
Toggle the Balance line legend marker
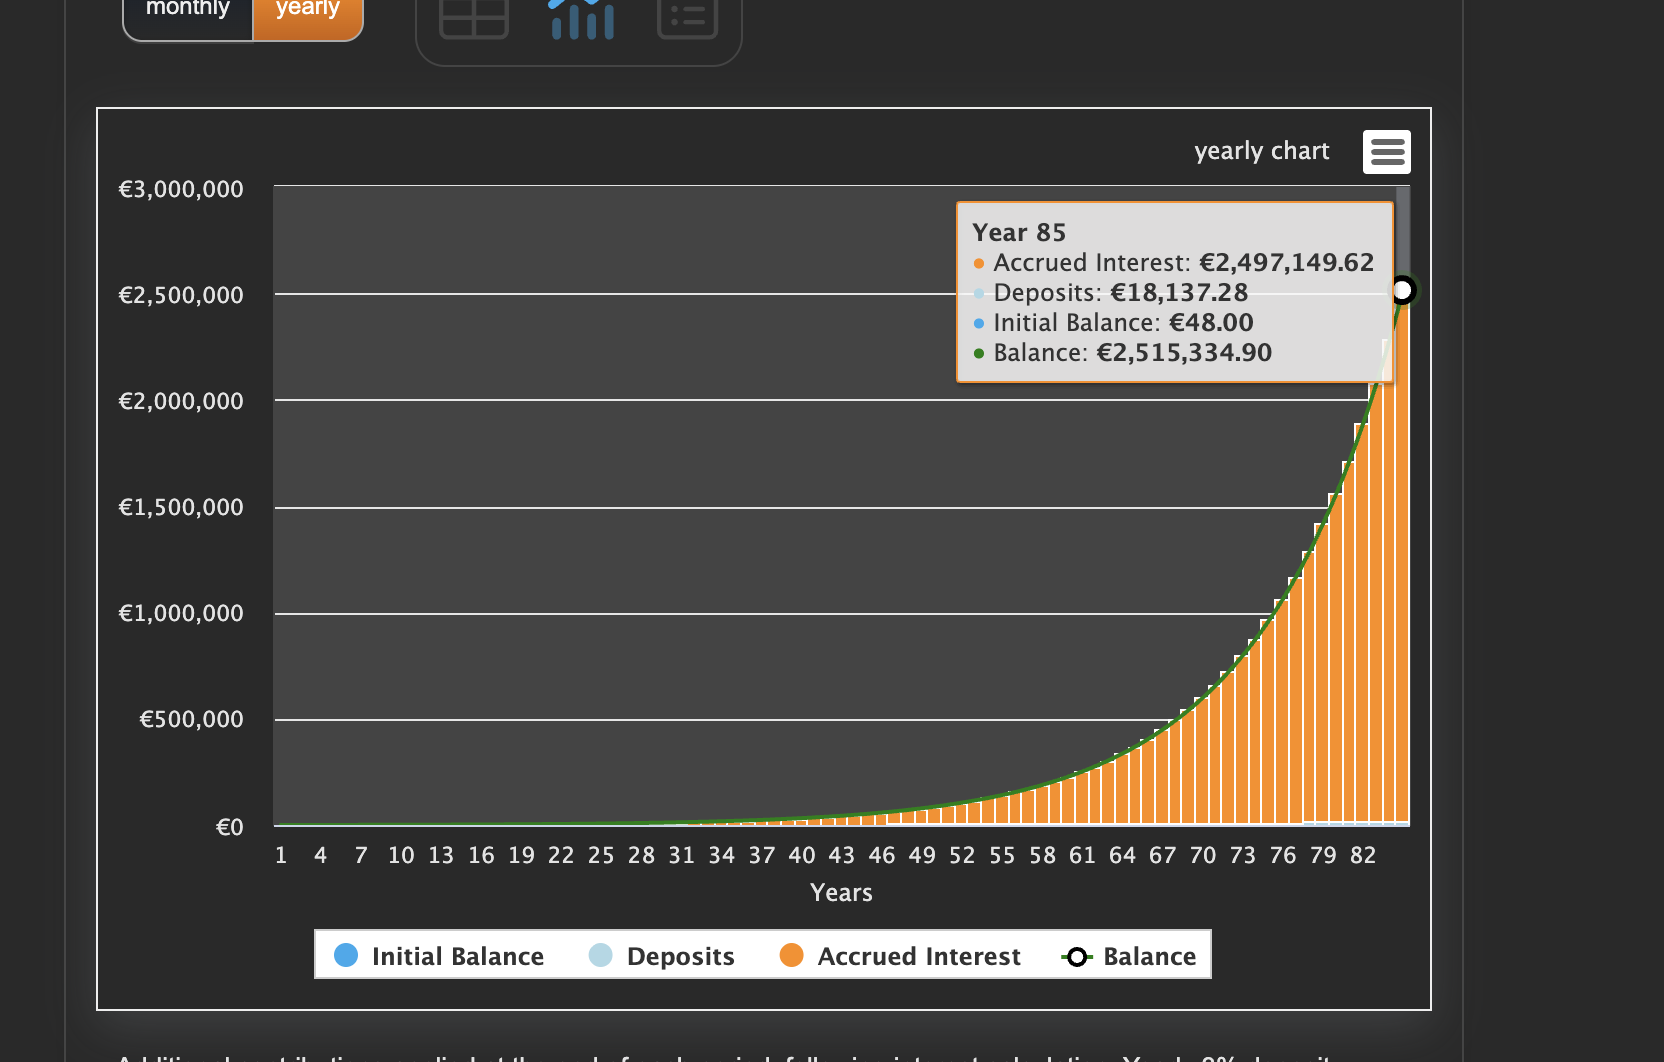[x=1076, y=957]
